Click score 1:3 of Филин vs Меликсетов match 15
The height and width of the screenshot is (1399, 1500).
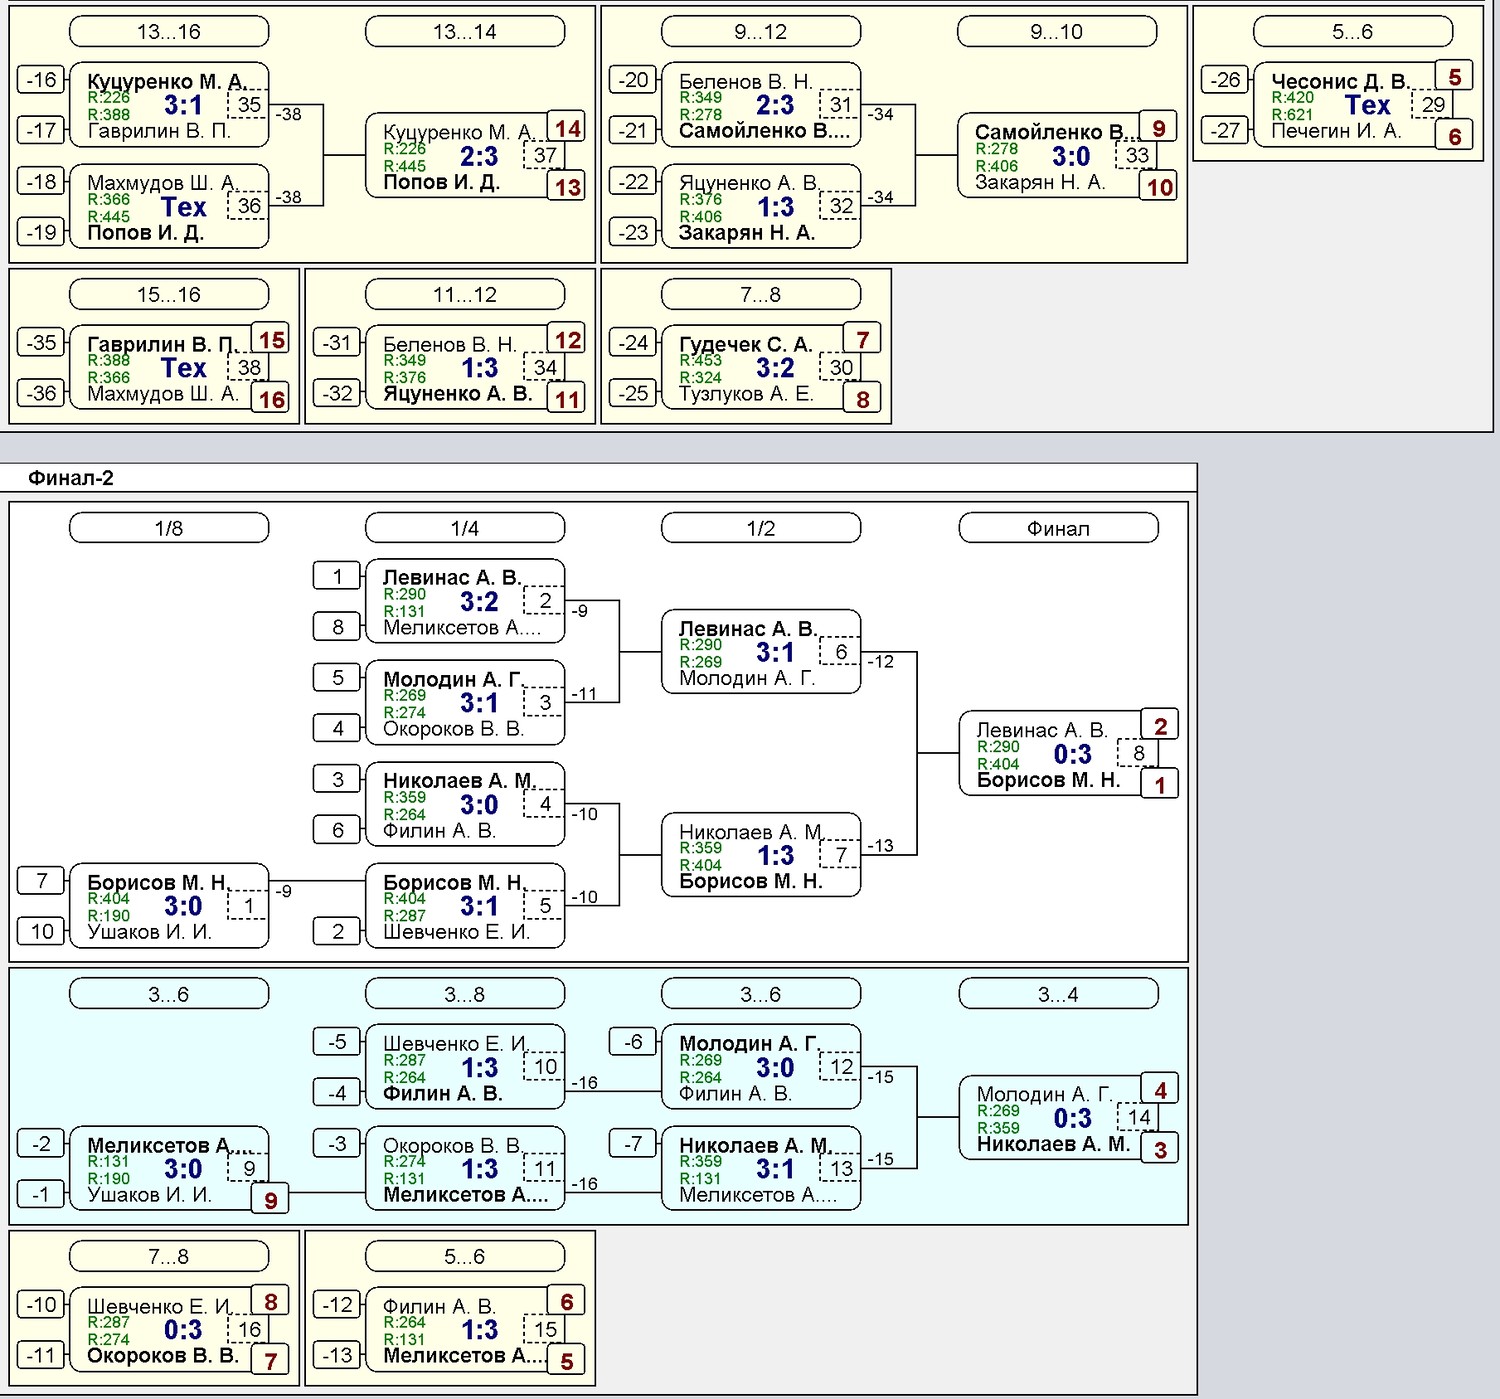tap(479, 1330)
